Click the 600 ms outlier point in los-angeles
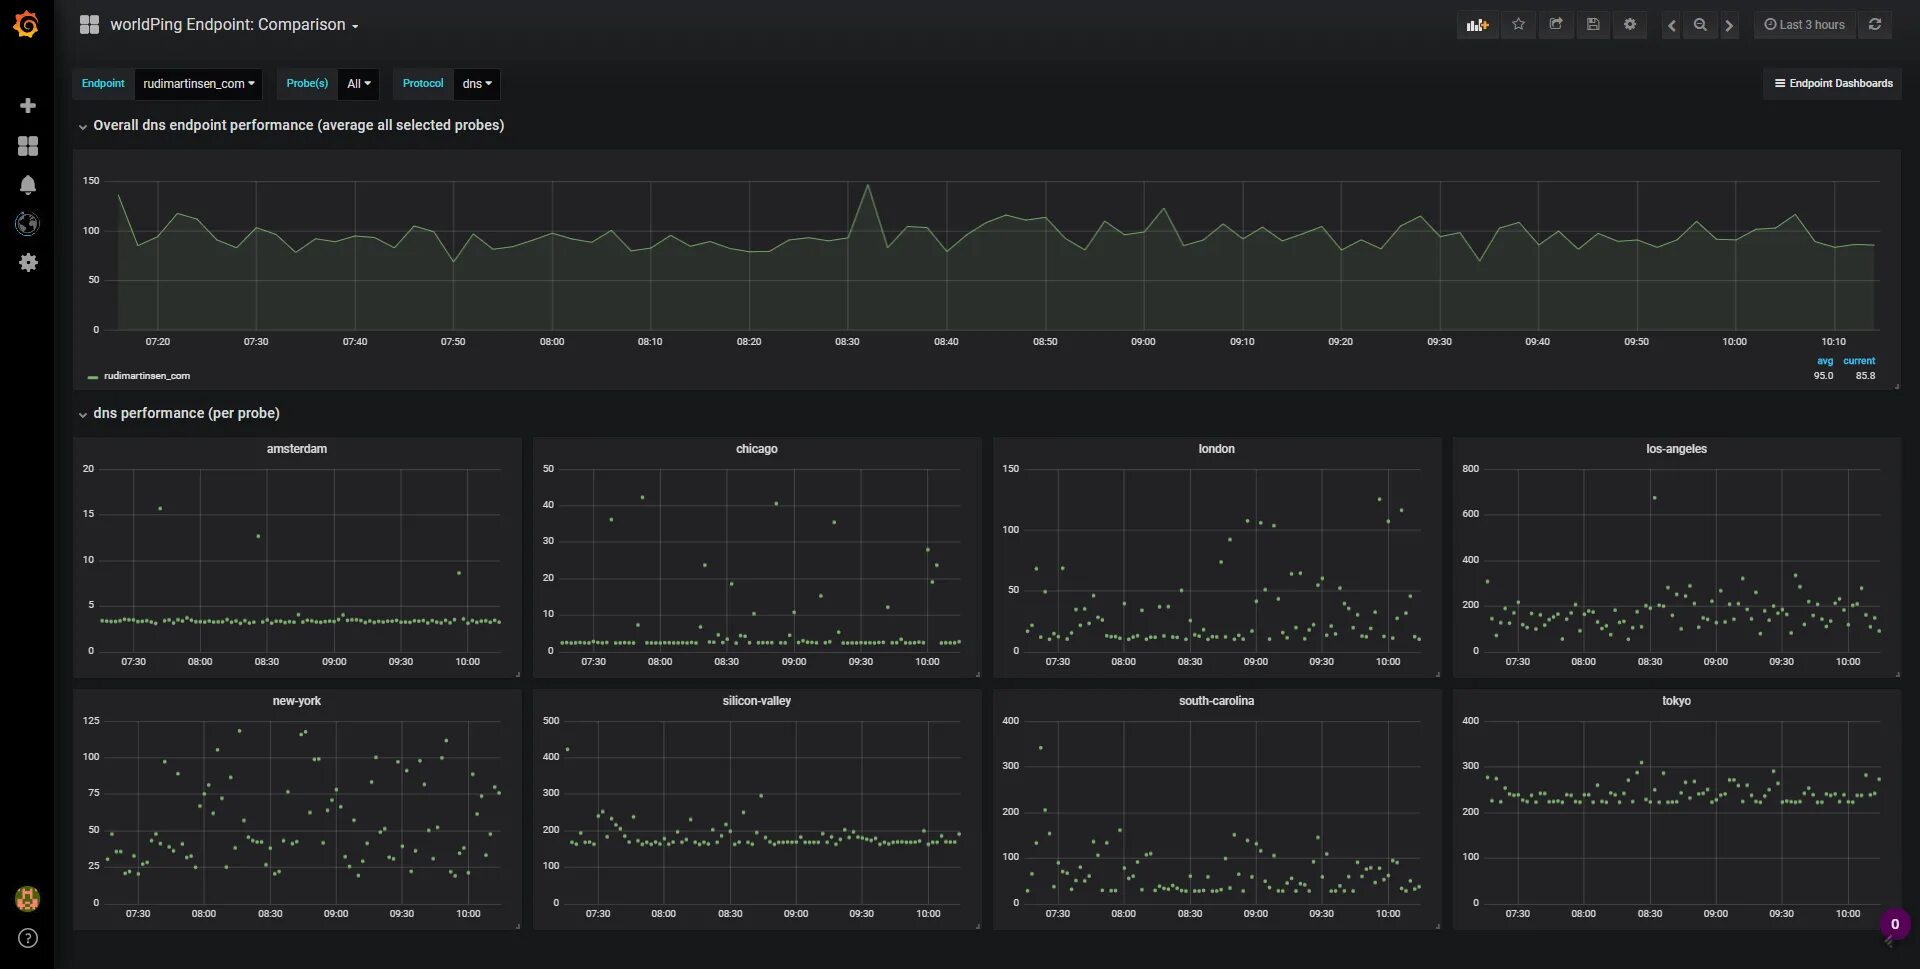 (1654, 498)
